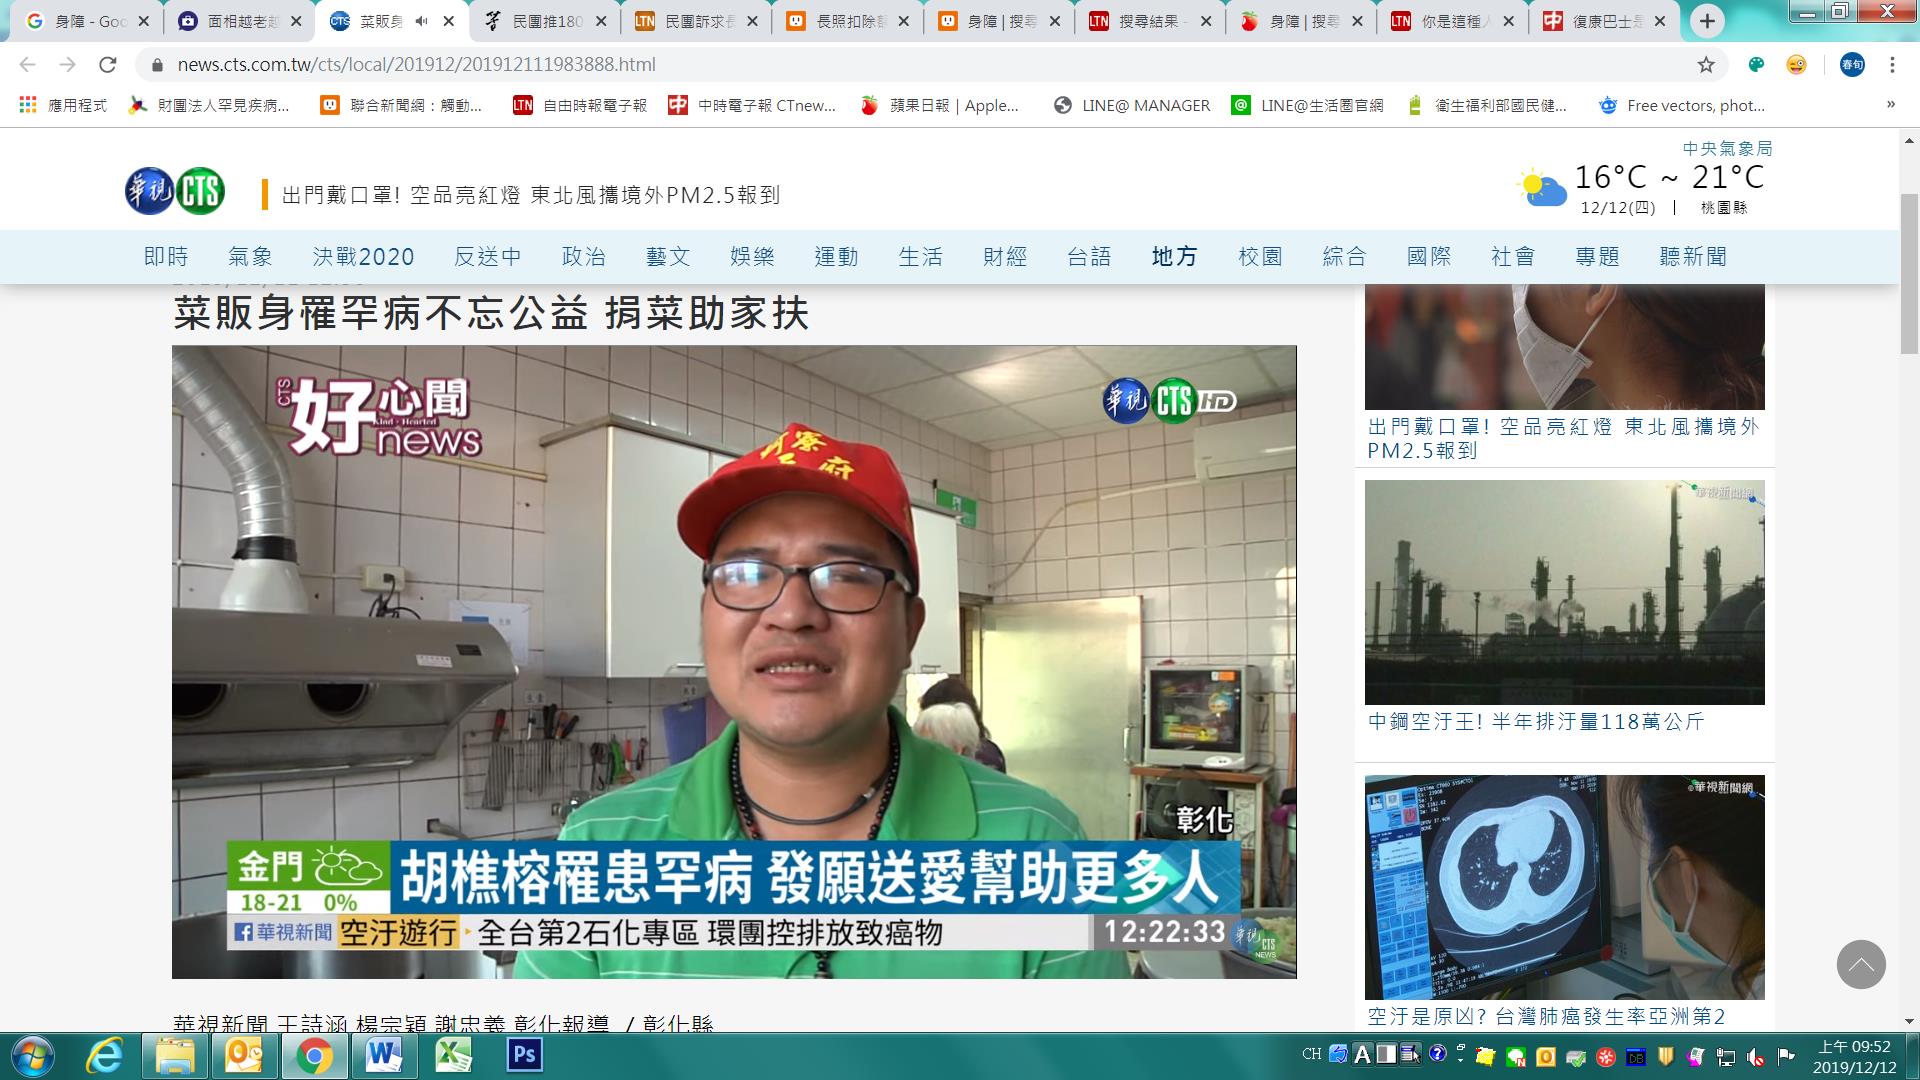Switch to the 面相越老越 tab

pos(241,21)
